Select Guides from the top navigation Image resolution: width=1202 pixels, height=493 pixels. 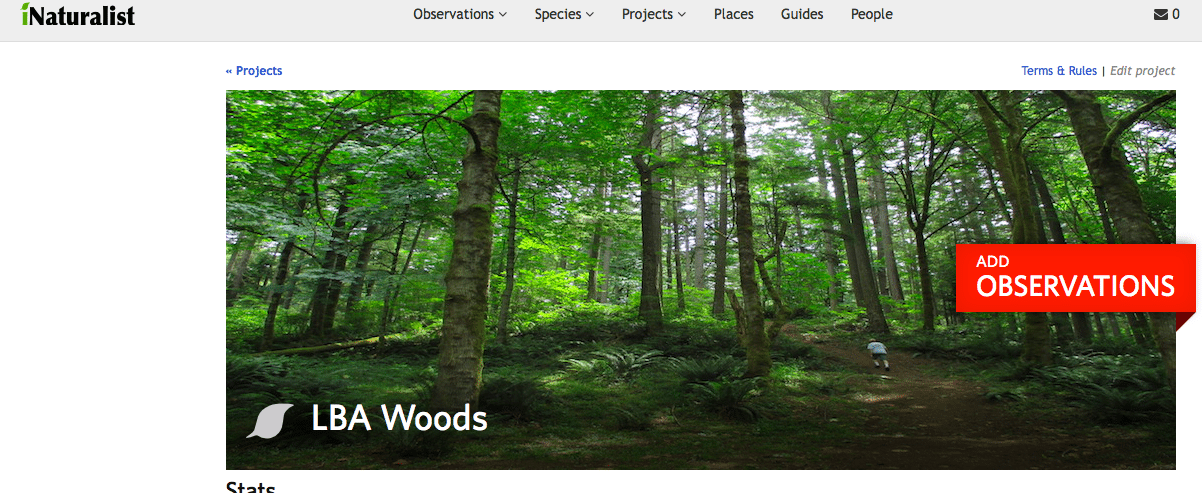coord(802,14)
